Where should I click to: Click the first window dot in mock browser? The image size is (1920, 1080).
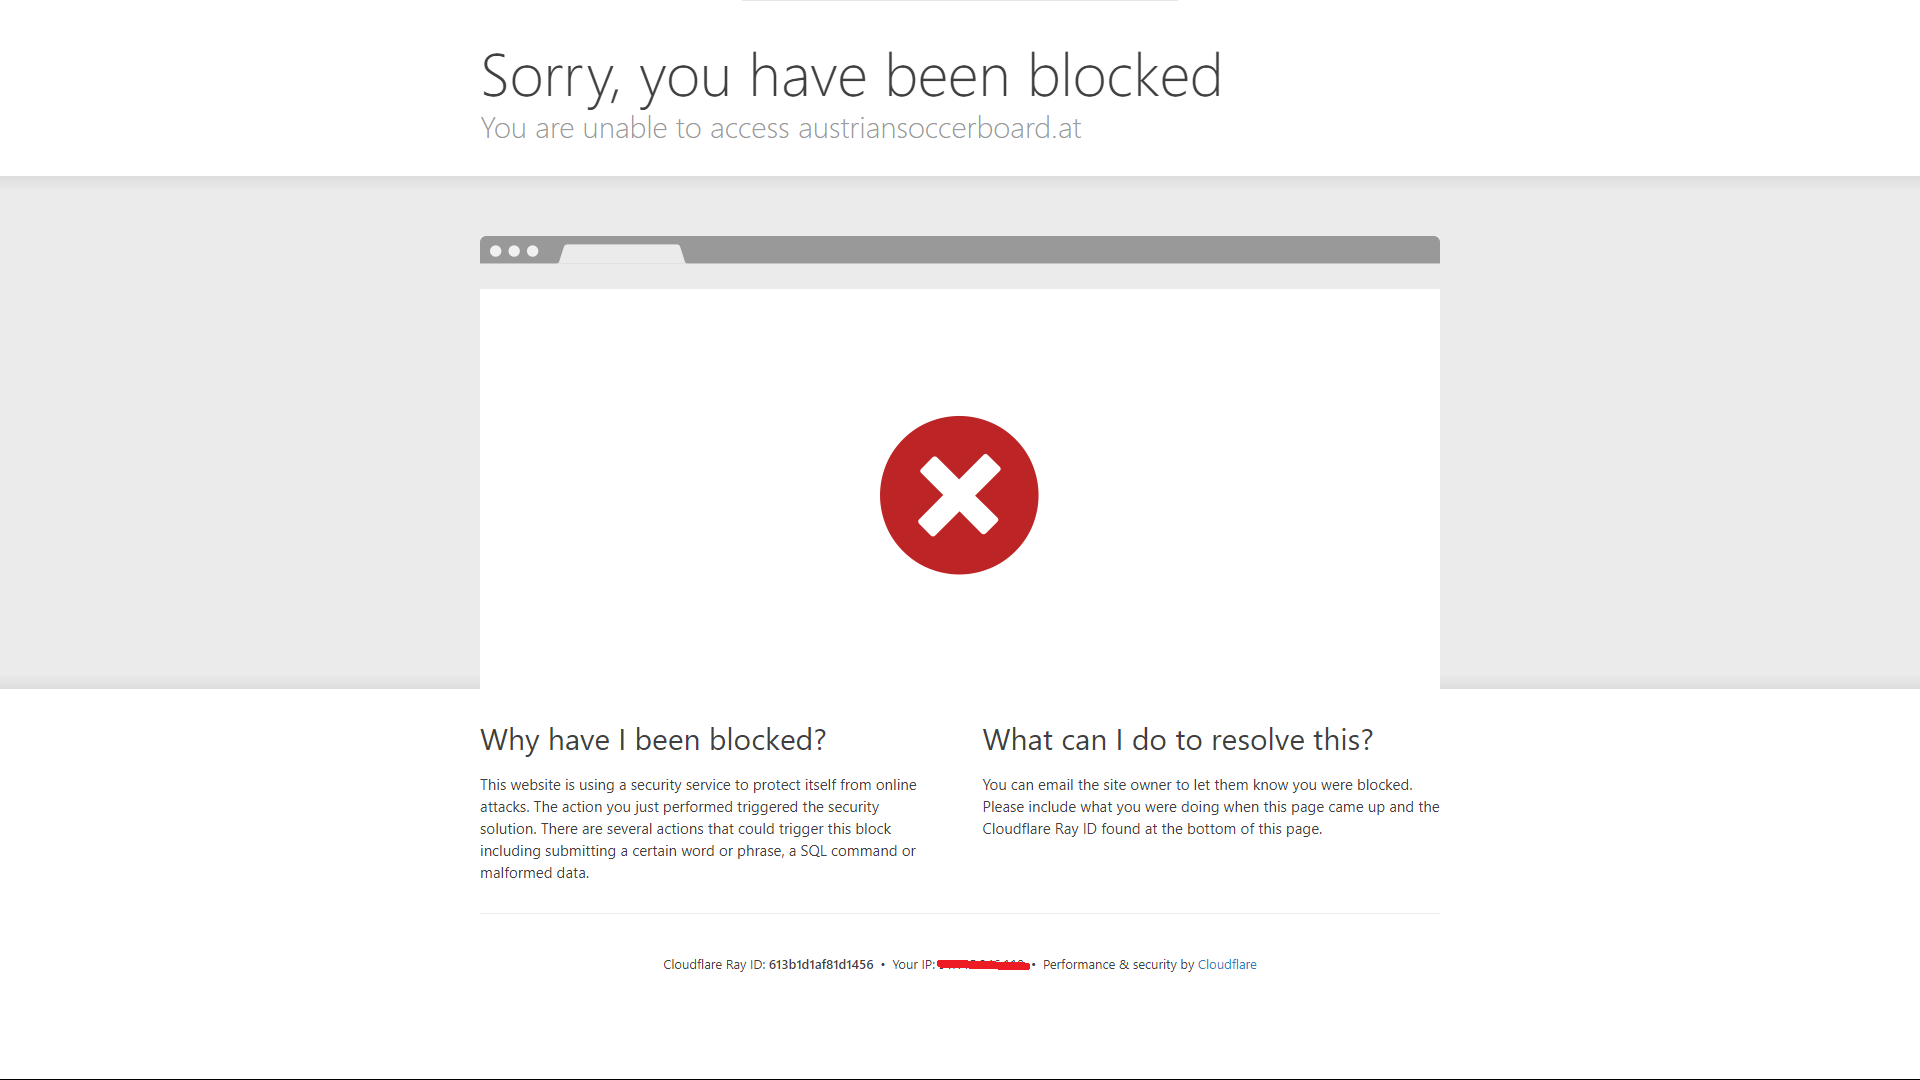point(496,251)
